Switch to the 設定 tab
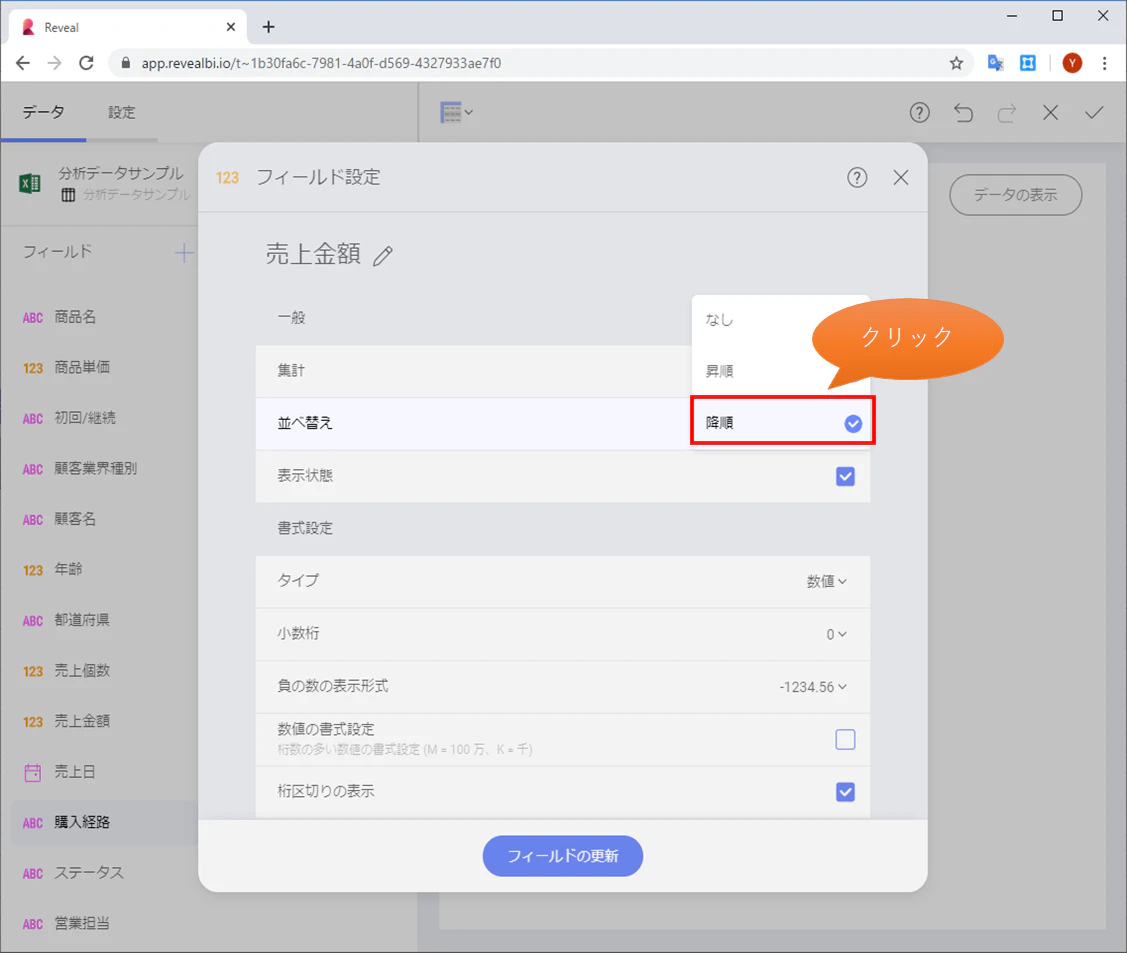 coord(121,113)
